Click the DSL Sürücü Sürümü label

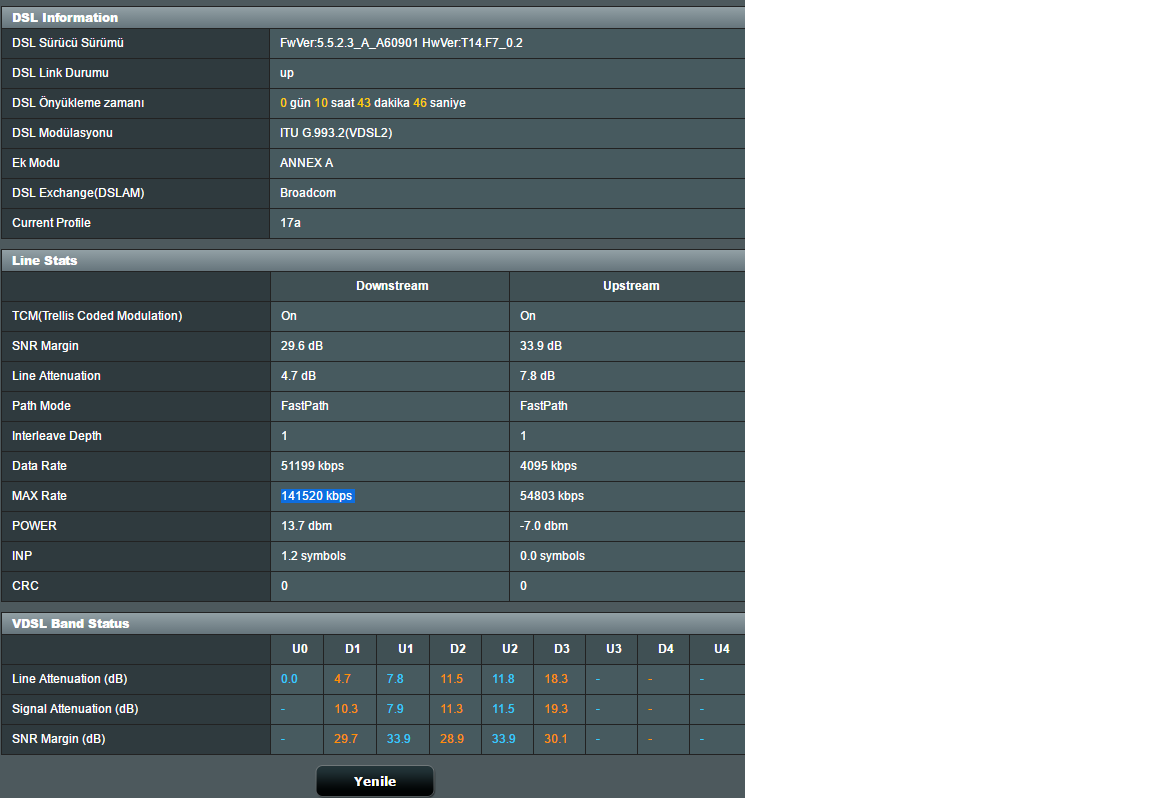(x=68, y=43)
